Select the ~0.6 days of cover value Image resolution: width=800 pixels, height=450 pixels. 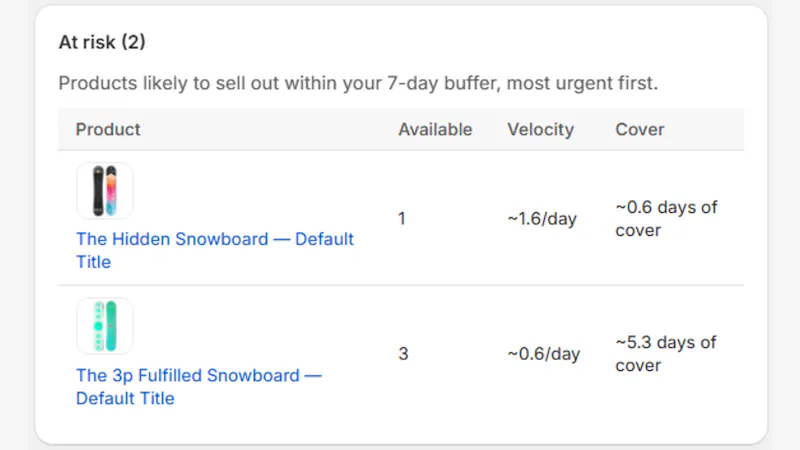666,219
